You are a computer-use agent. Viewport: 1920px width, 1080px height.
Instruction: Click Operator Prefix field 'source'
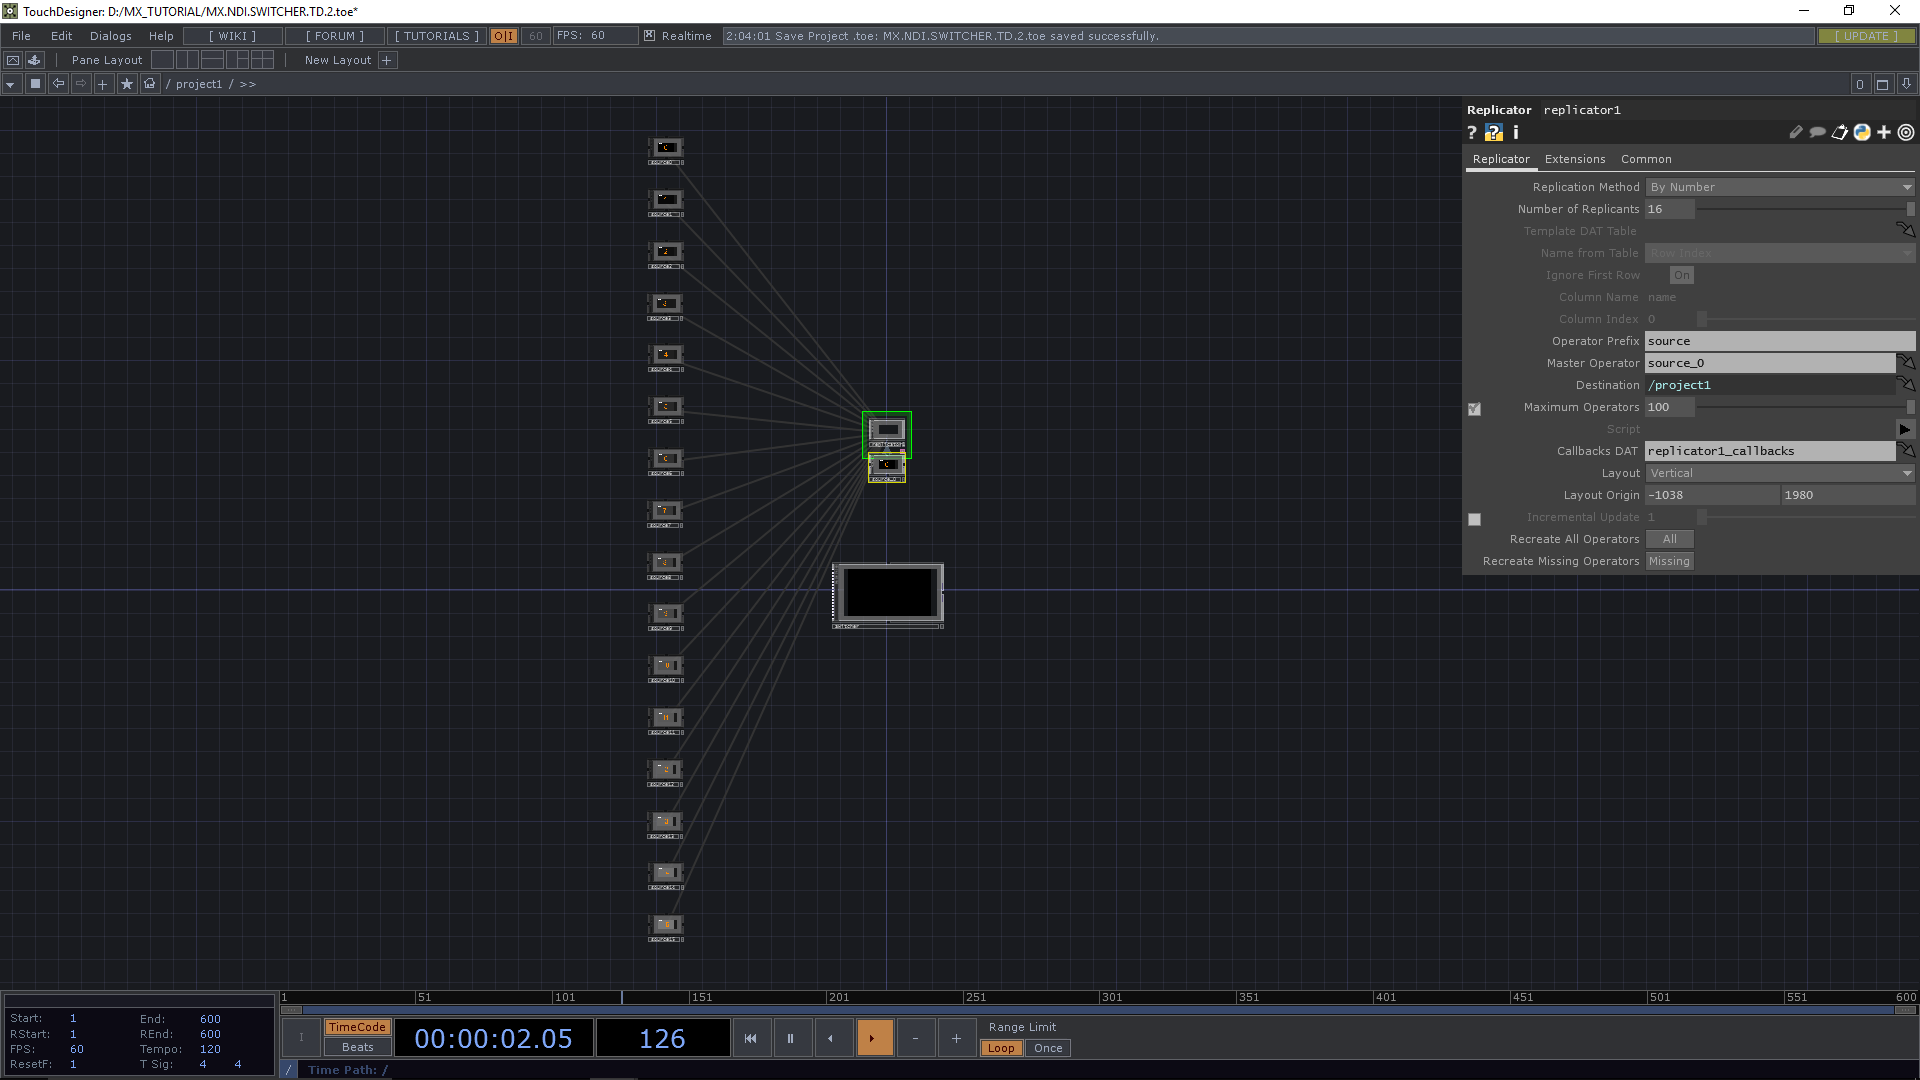[1780, 341]
